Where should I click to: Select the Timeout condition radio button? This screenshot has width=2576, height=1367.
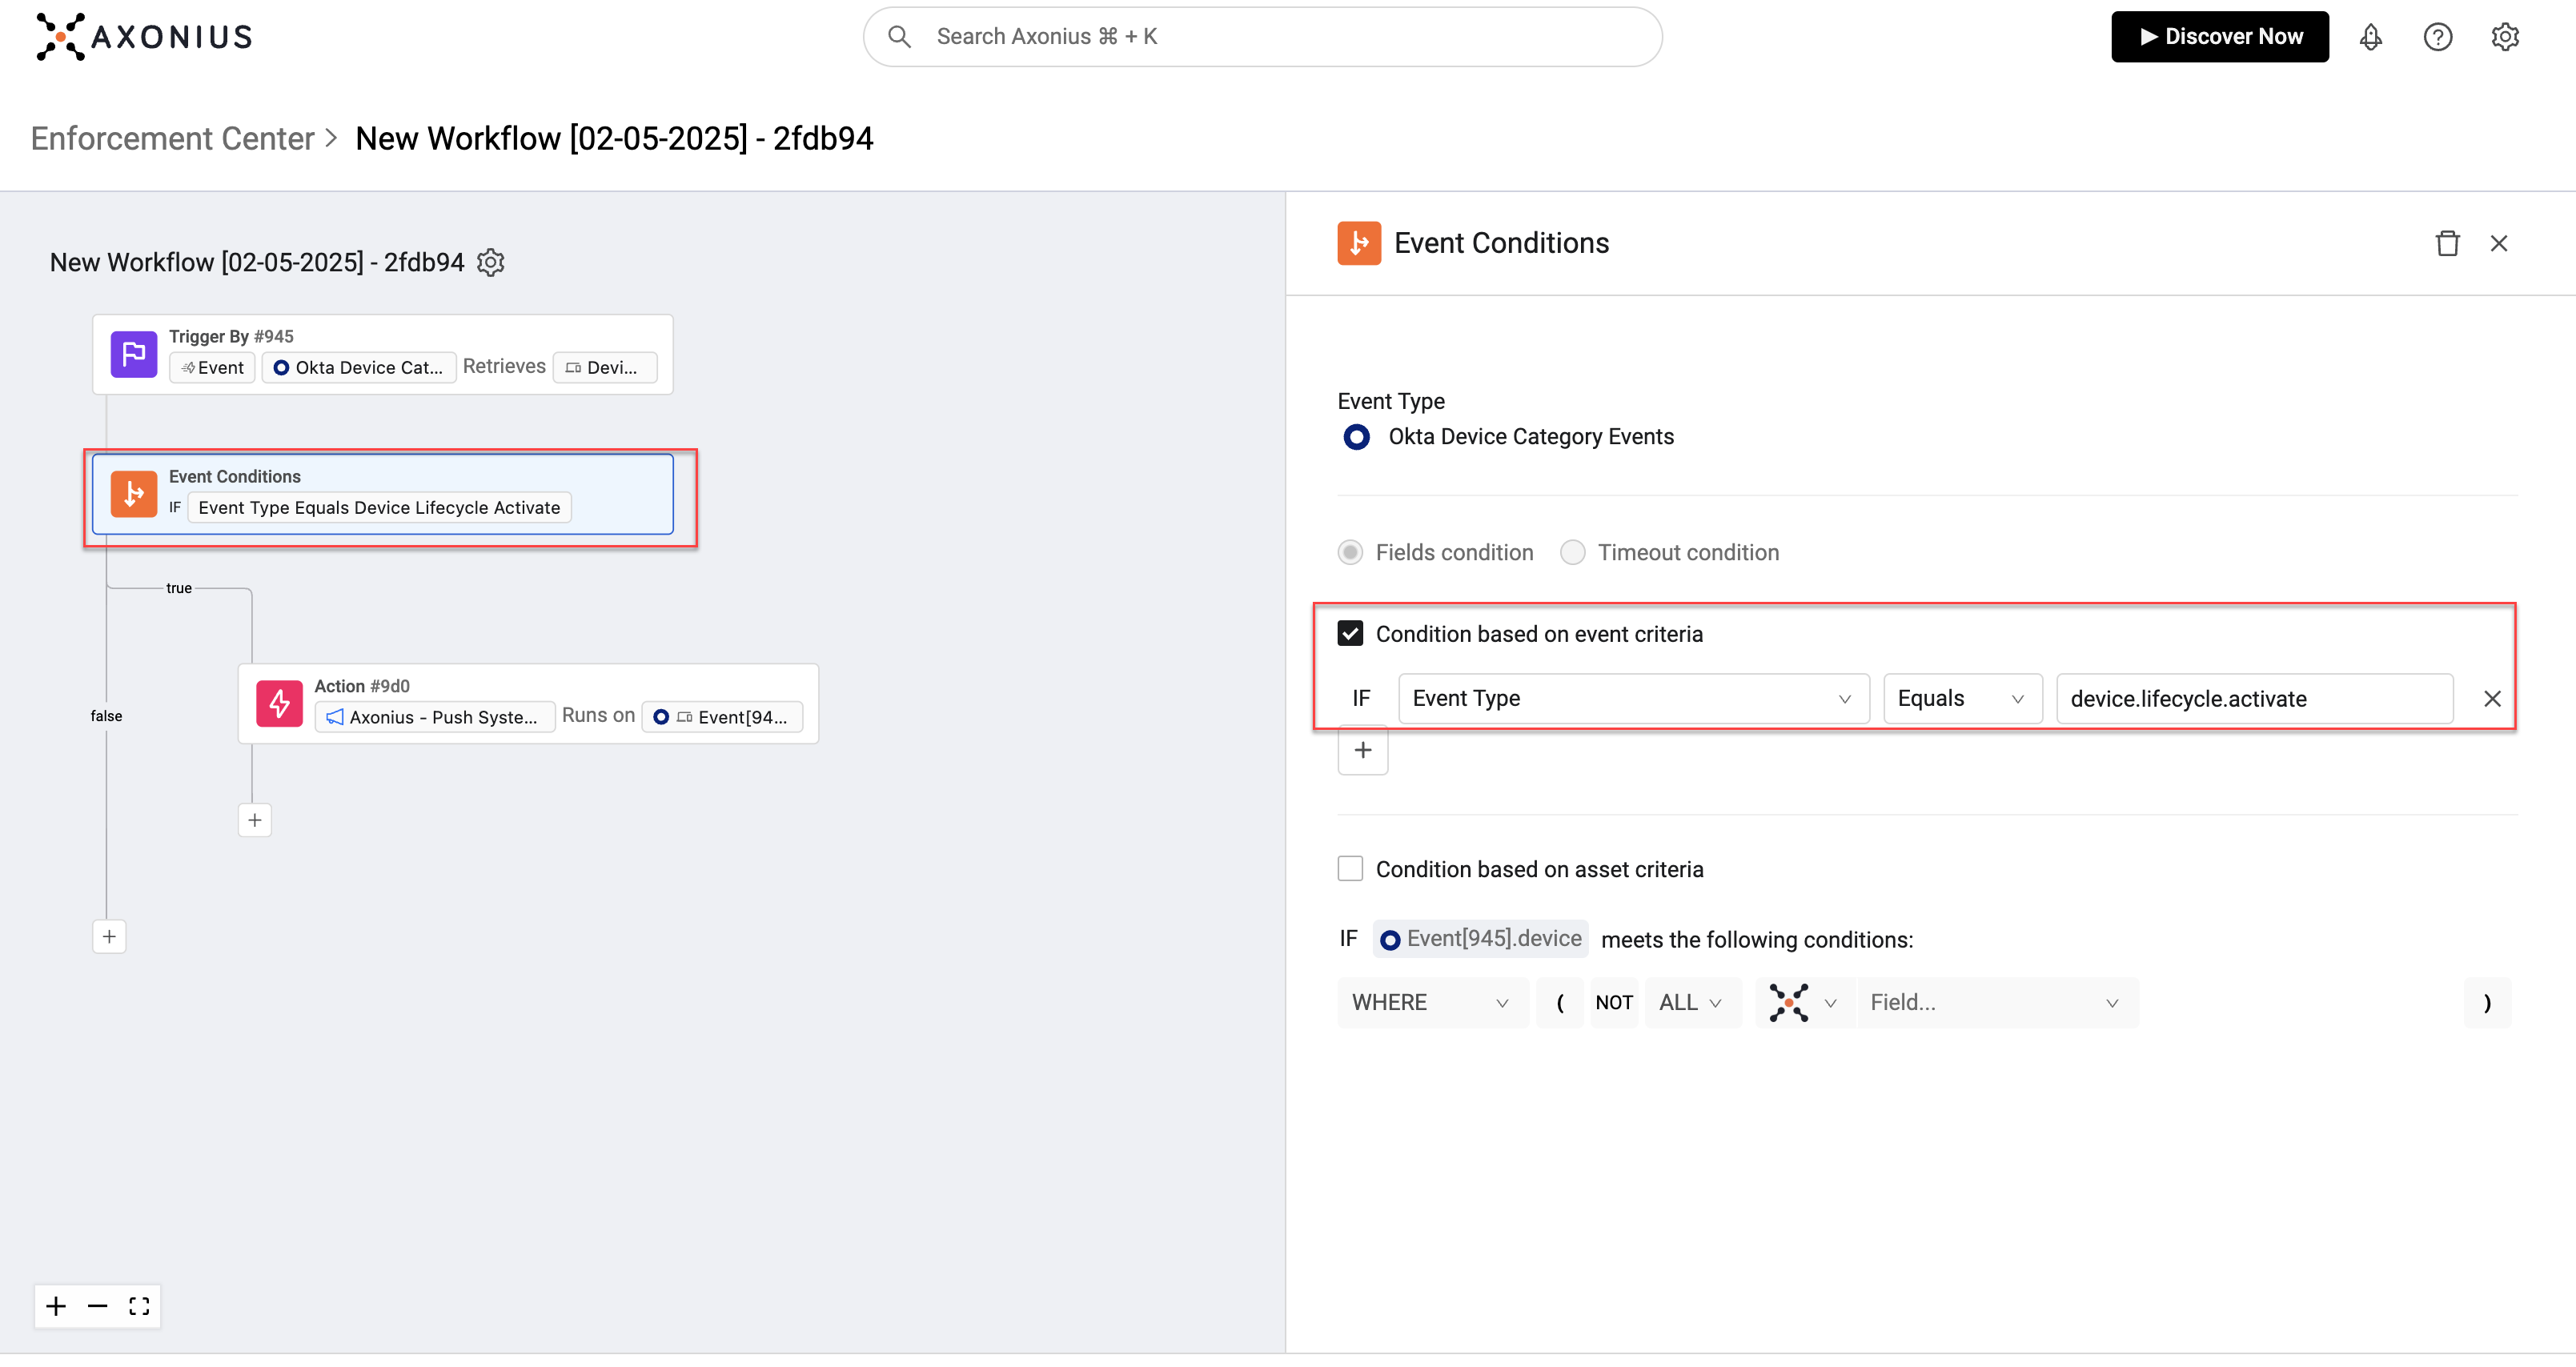1572,552
